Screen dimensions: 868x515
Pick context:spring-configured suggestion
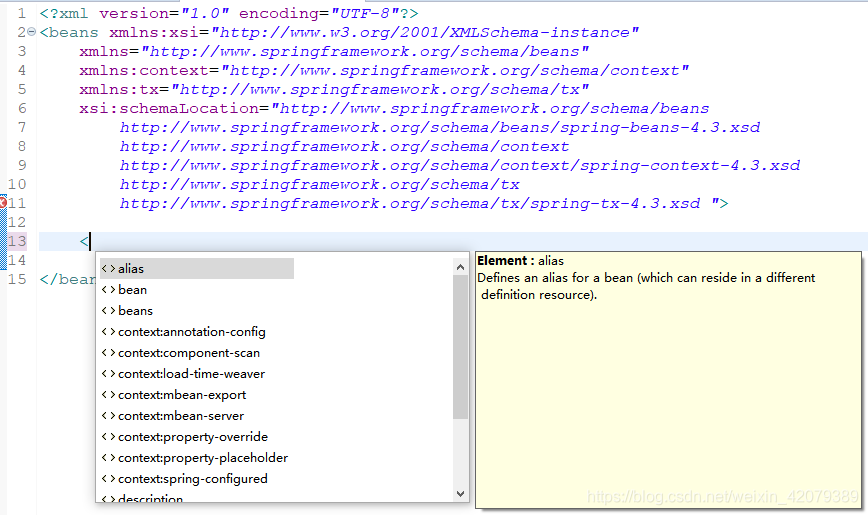pyautogui.click(x=193, y=479)
